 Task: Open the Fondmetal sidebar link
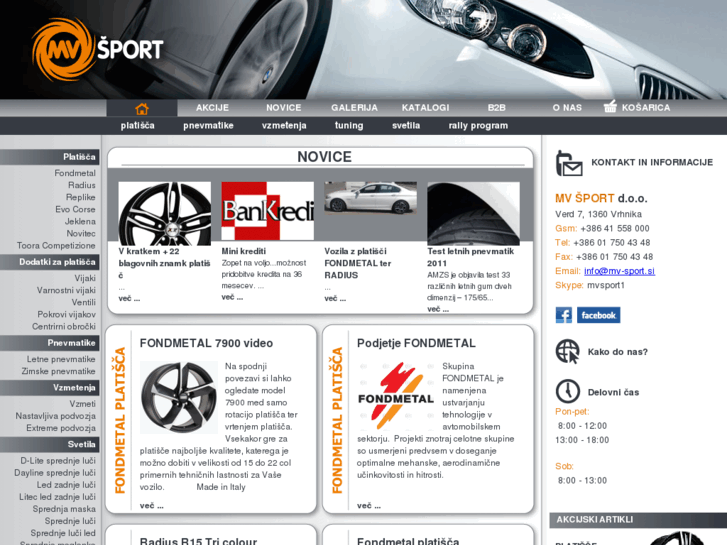pyautogui.click(x=75, y=173)
